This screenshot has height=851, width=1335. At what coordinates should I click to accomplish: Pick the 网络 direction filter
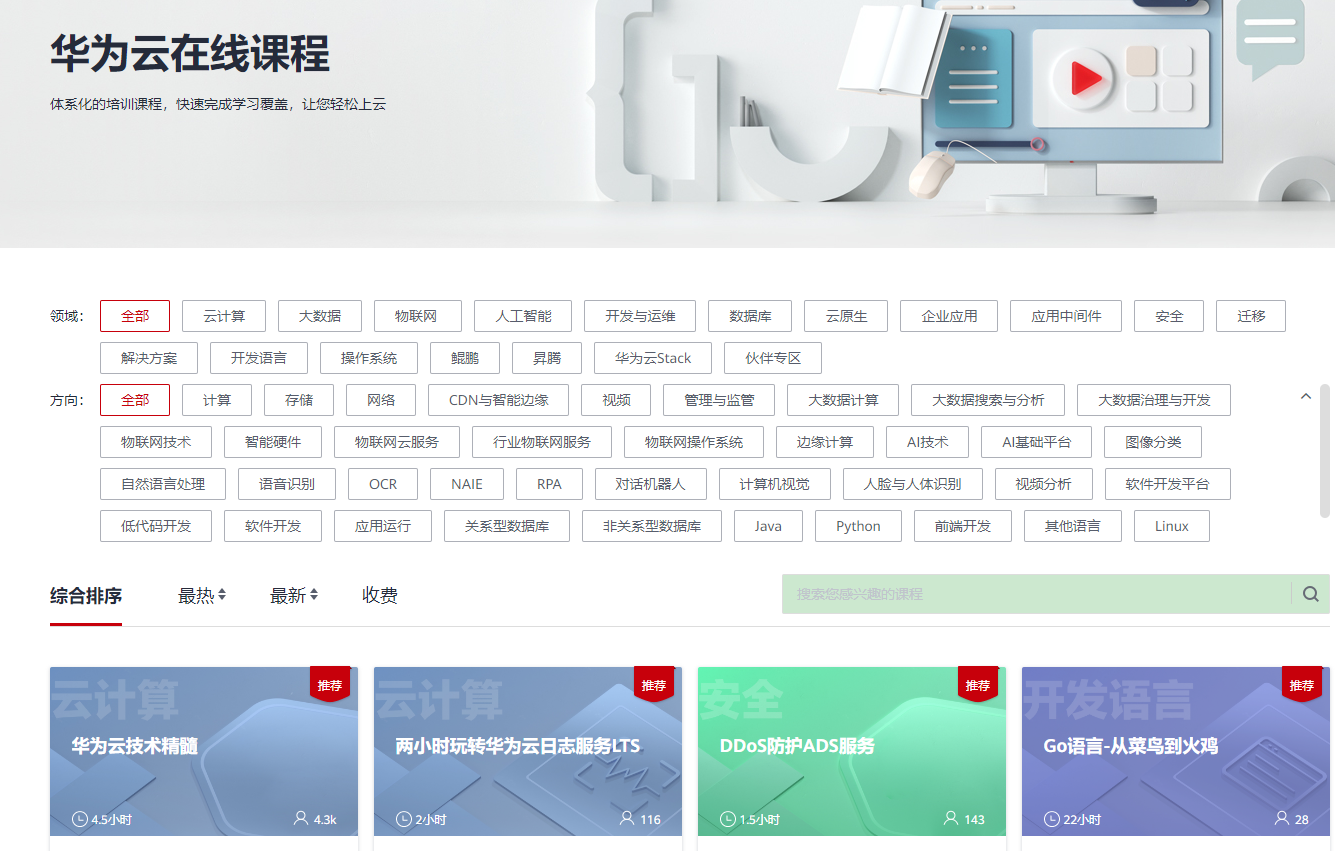(381, 400)
